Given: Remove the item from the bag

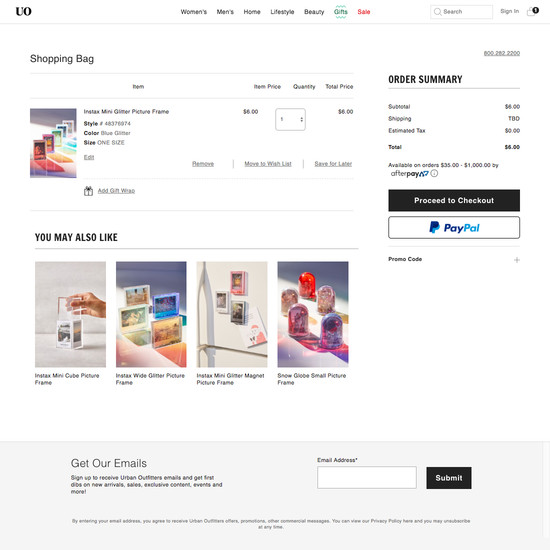Looking at the screenshot, I should (203, 164).
